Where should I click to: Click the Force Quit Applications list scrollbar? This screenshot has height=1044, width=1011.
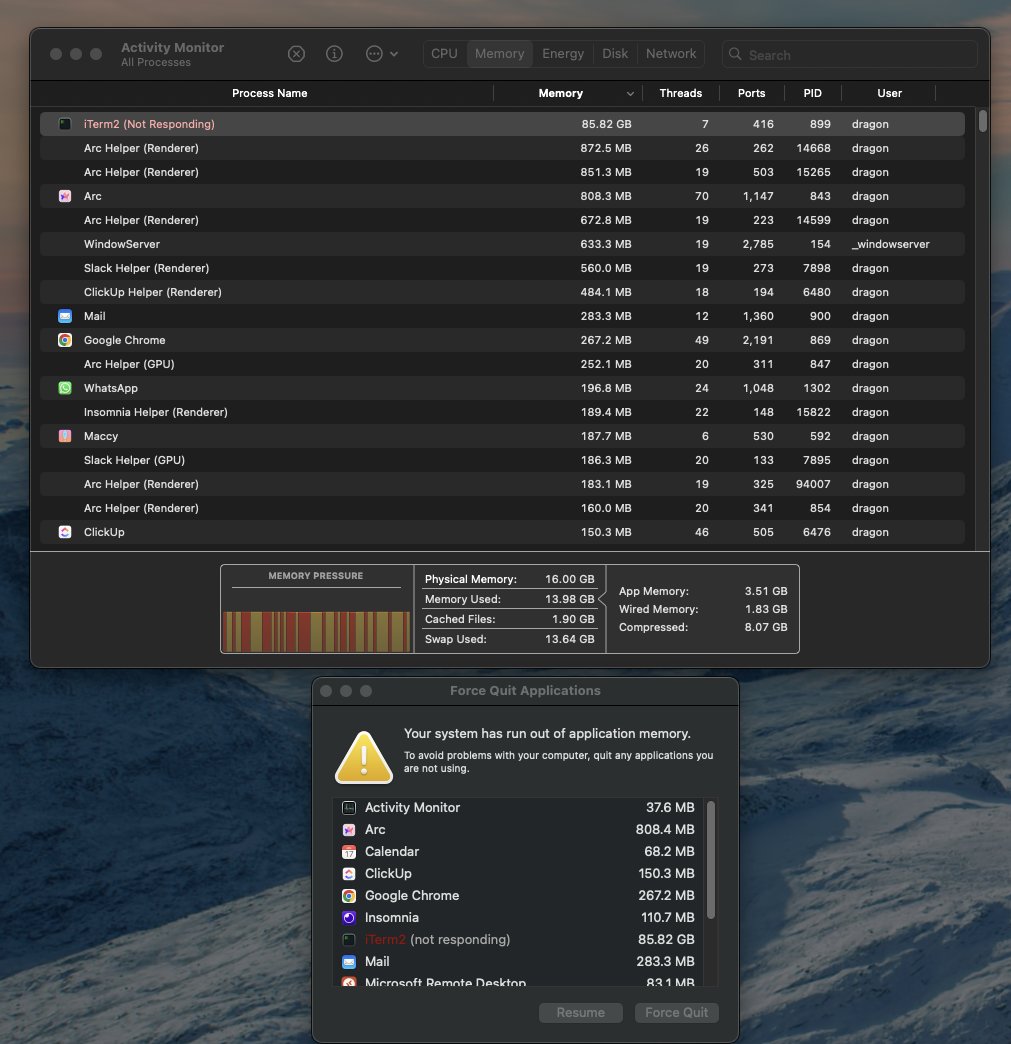pos(711,860)
